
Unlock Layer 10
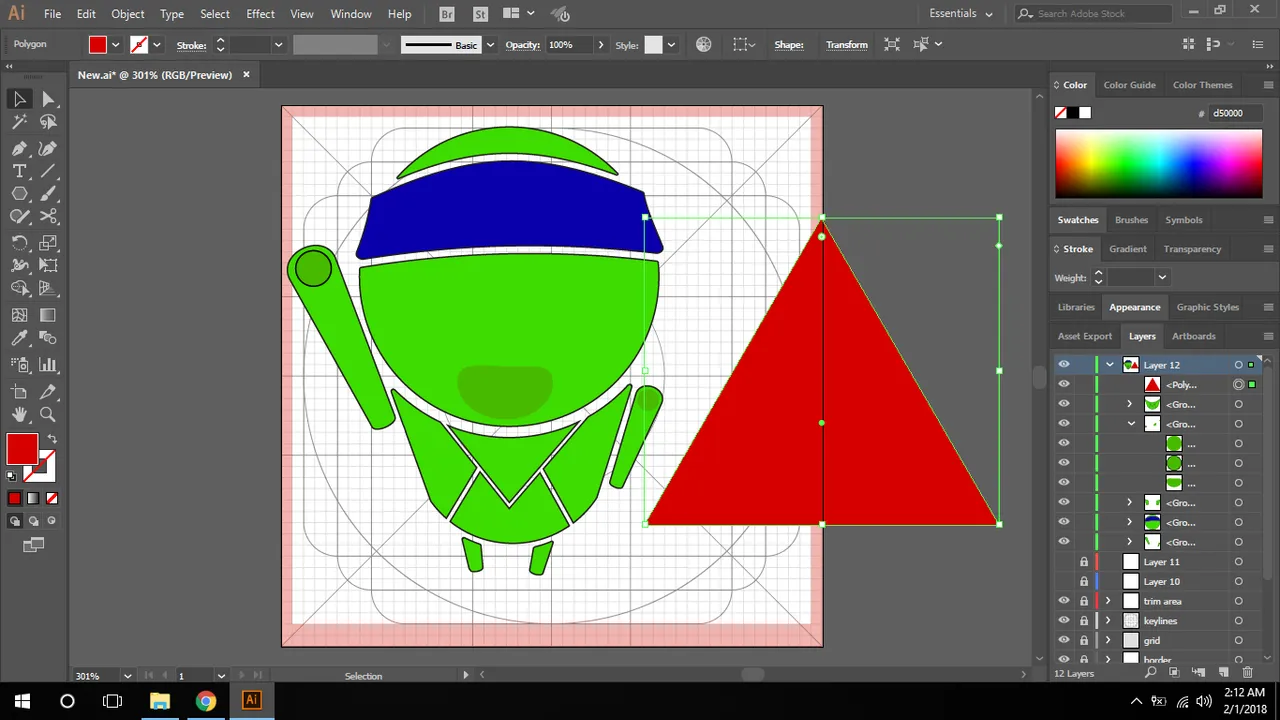coord(1084,581)
